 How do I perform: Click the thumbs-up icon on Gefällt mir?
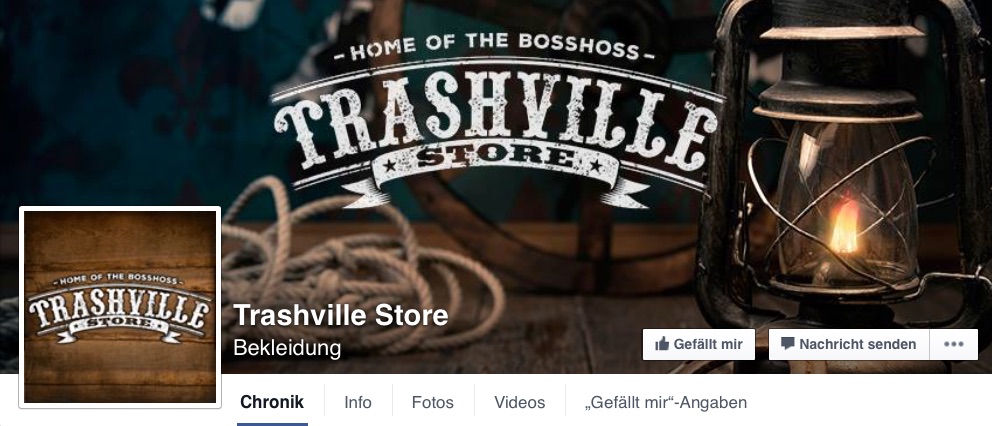coord(662,344)
